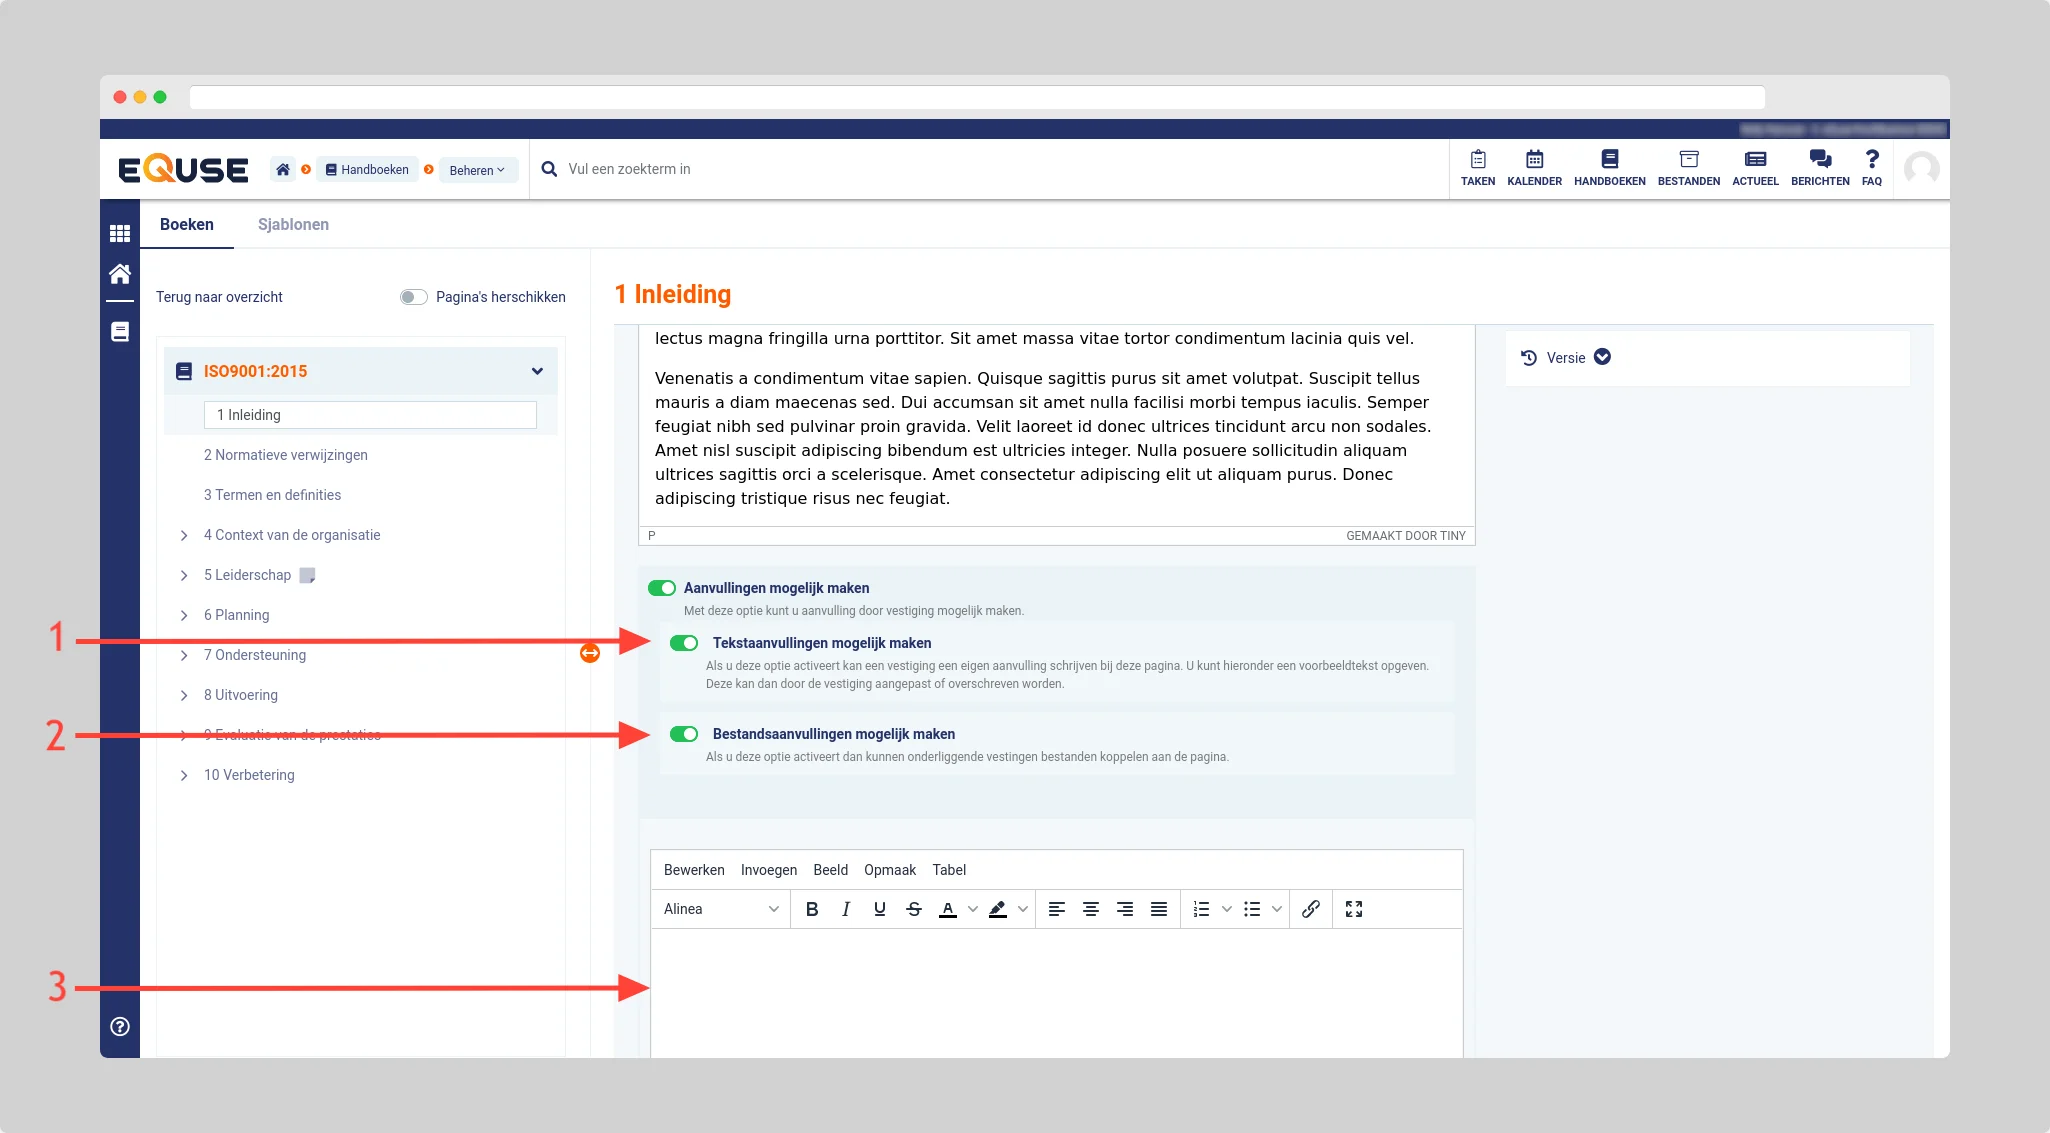
Task: Disable Bestandsaanvullingen mogelijk maken toggle
Action: (684, 734)
